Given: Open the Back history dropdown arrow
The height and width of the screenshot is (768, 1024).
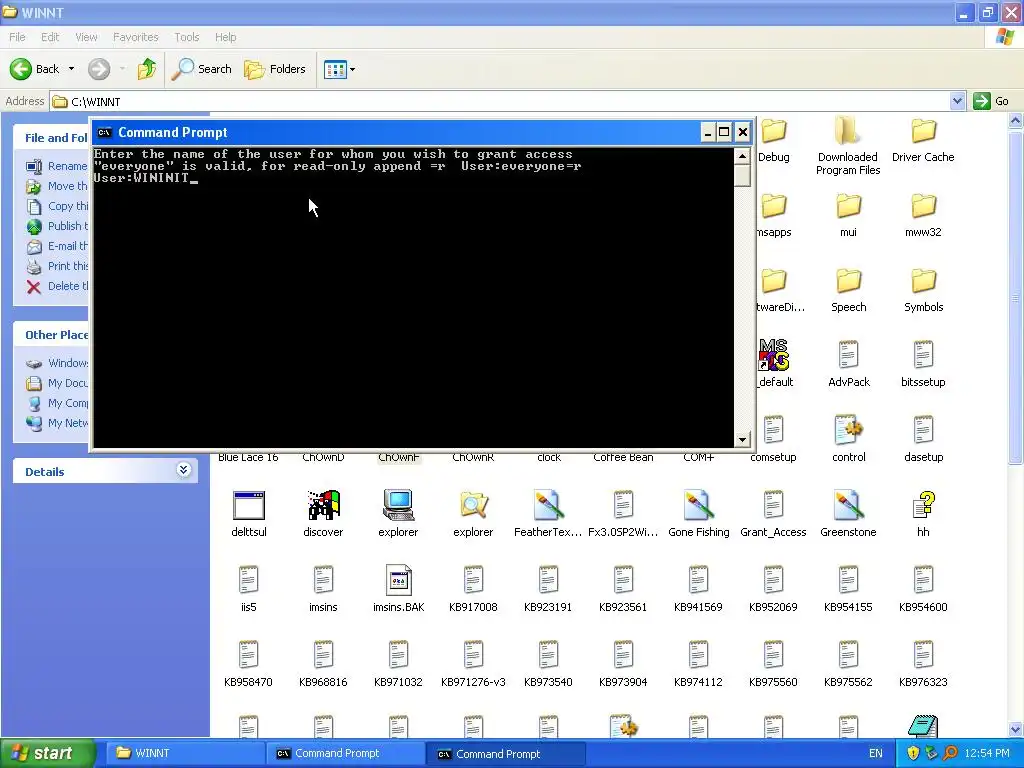Looking at the screenshot, I should (x=71, y=69).
